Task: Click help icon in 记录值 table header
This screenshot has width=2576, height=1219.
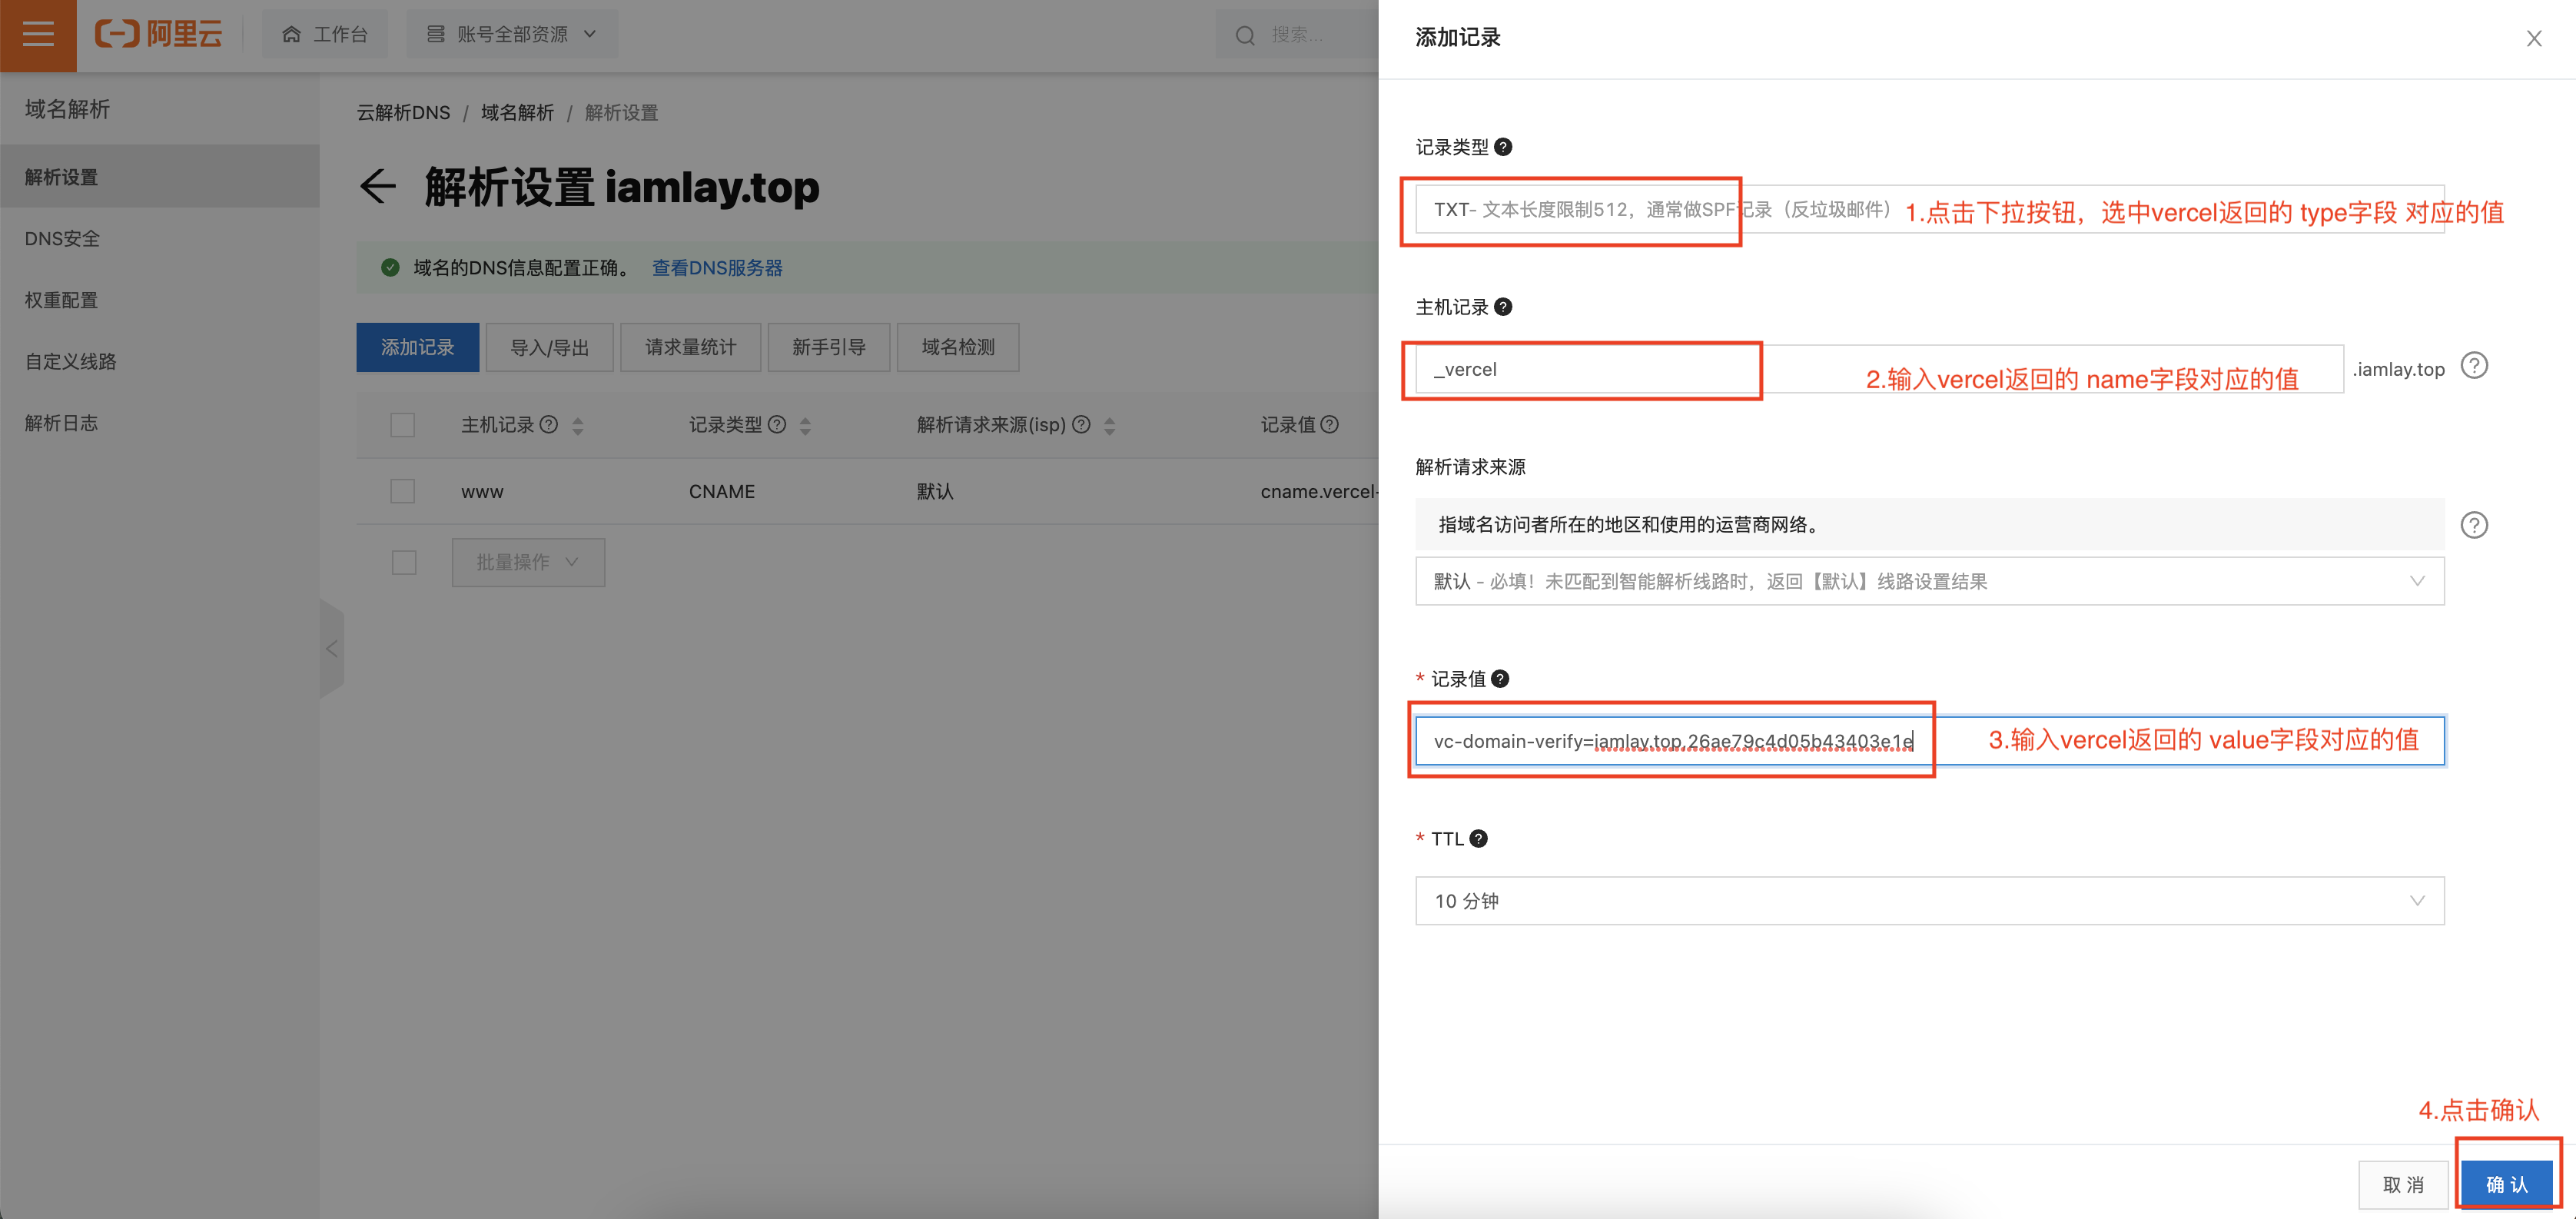Action: (x=1329, y=424)
